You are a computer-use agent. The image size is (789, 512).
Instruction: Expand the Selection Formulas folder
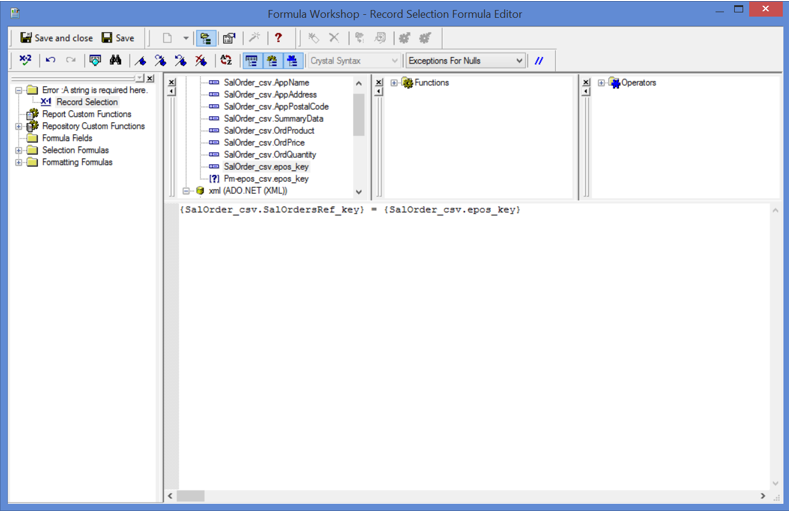coord(19,150)
